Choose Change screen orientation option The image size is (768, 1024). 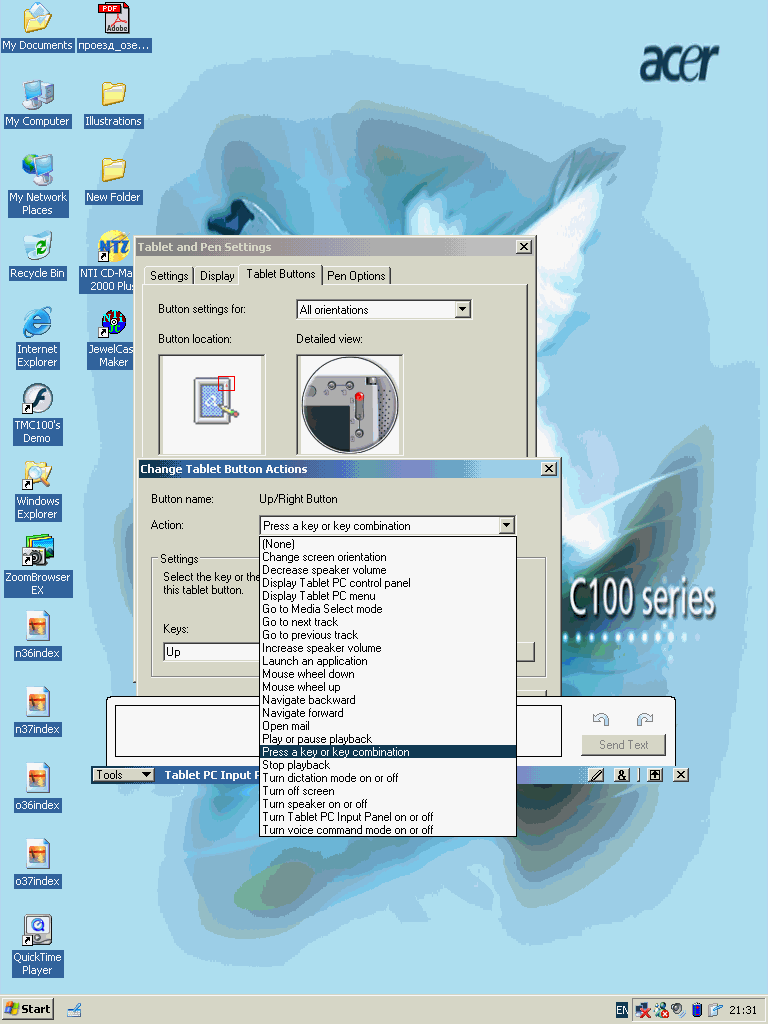coord(387,557)
